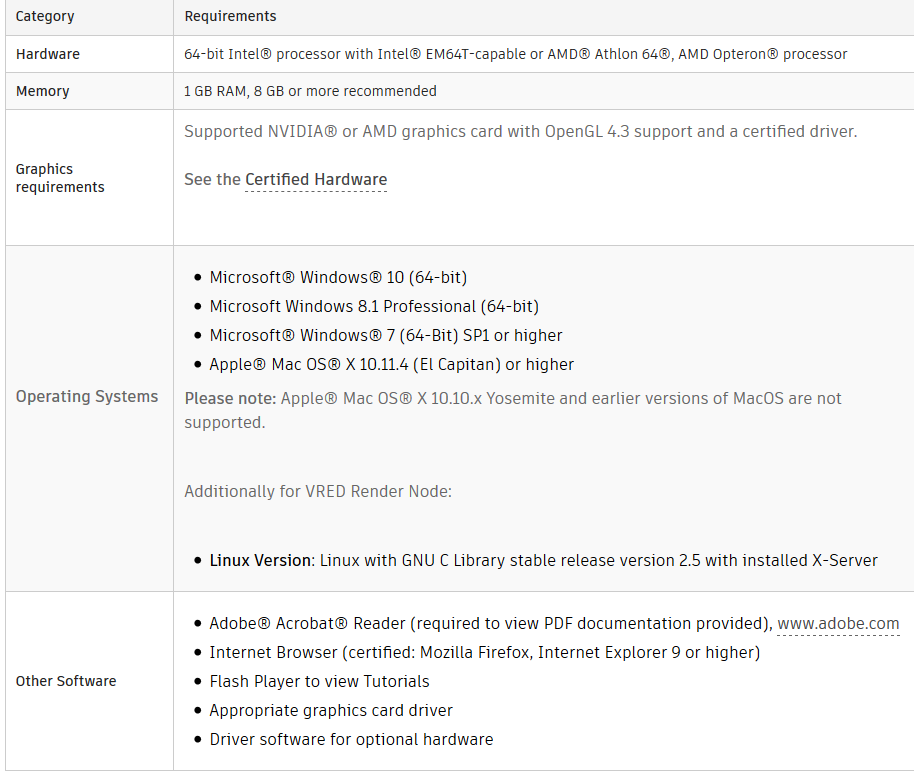Click the Additionally for VRED Render Node text
Image resolution: width=914 pixels, height=771 pixels.
[x=318, y=491]
